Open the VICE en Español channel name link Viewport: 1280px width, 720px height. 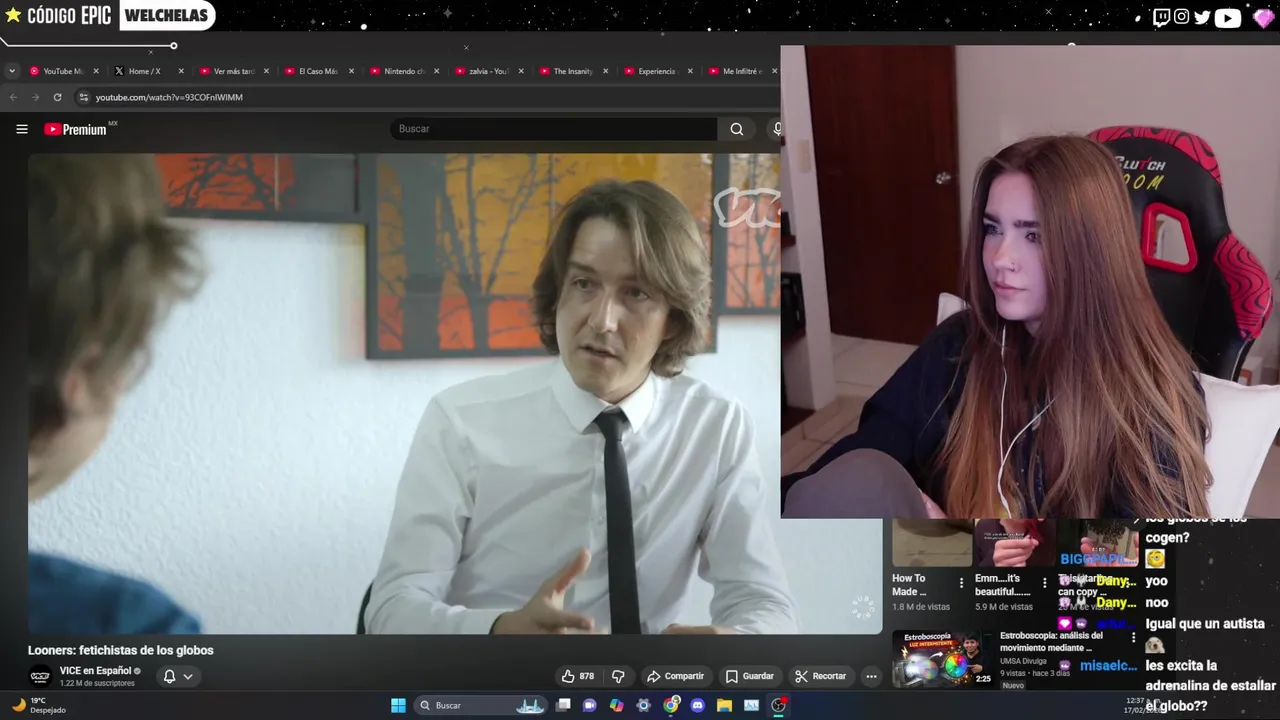95,671
